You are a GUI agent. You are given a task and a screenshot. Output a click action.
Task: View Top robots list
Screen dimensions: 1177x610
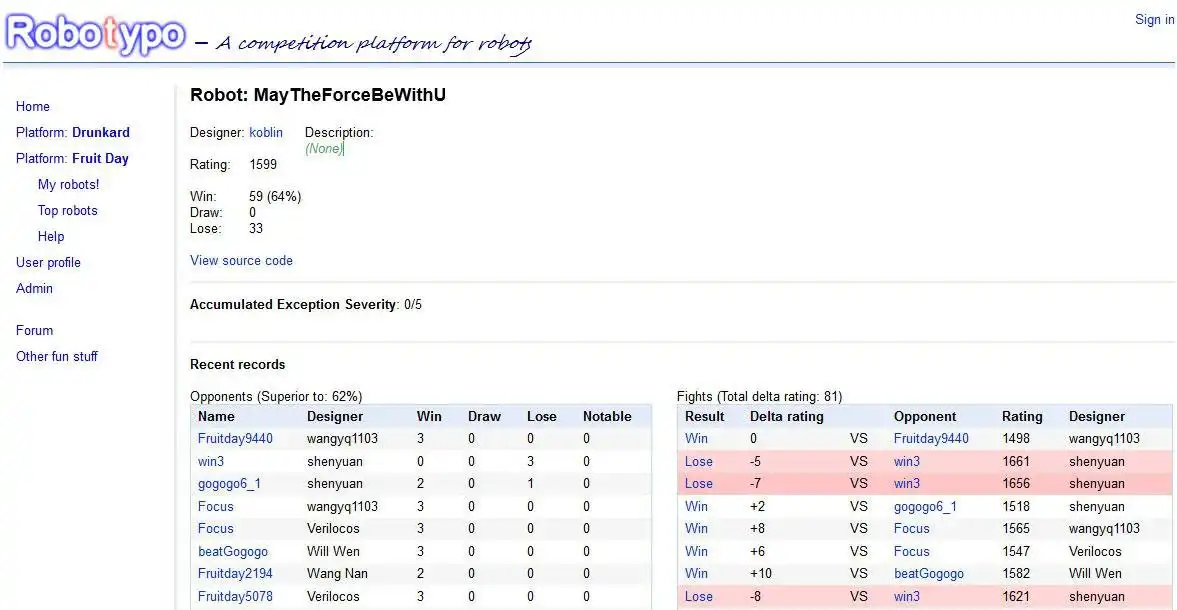(x=68, y=211)
